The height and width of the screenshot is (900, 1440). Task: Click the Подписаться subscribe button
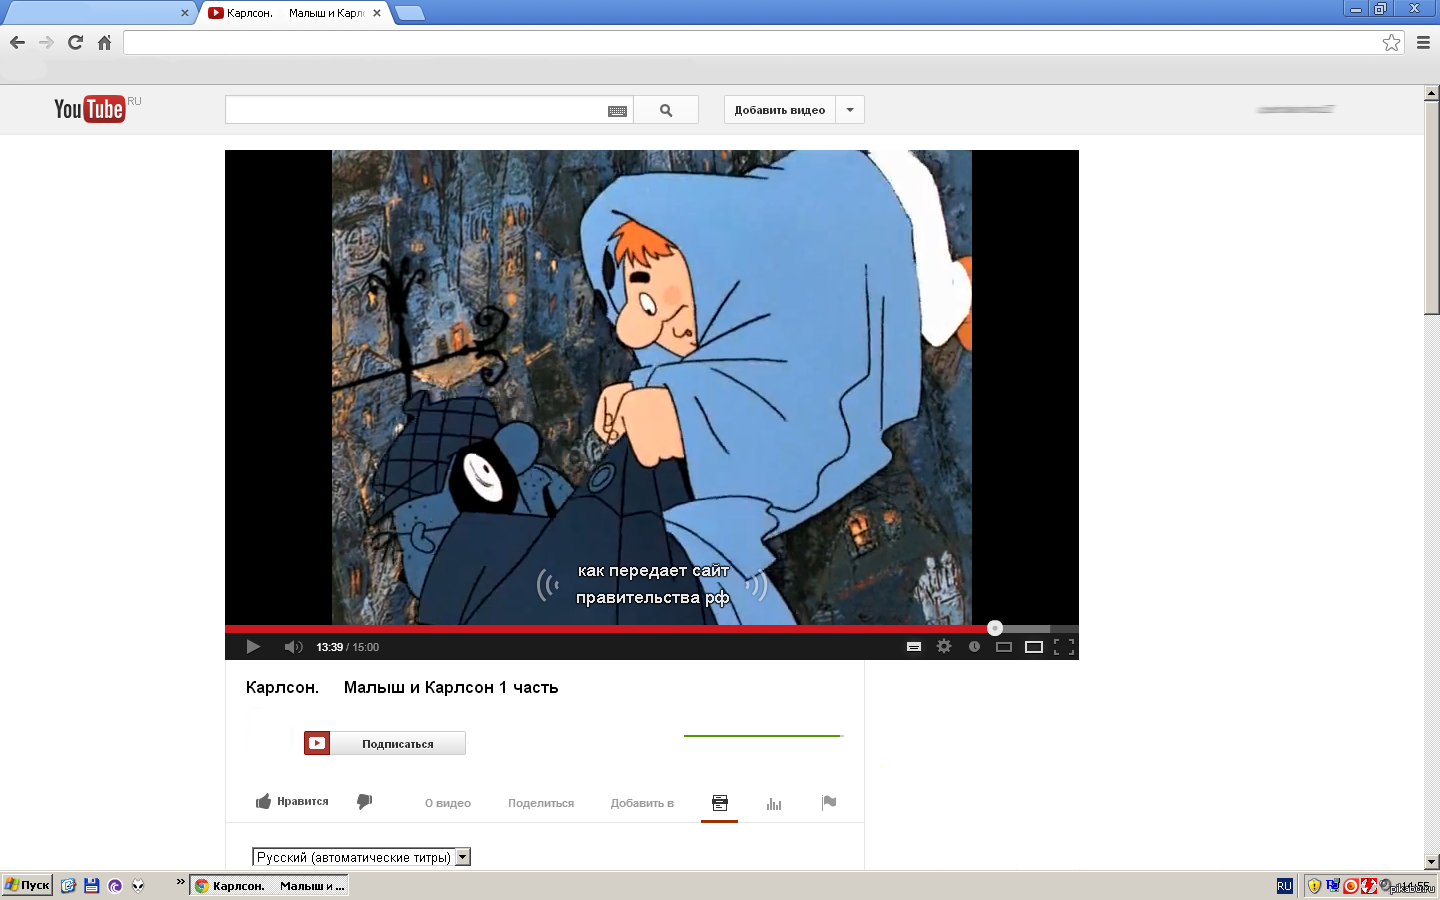(x=397, y=743)
